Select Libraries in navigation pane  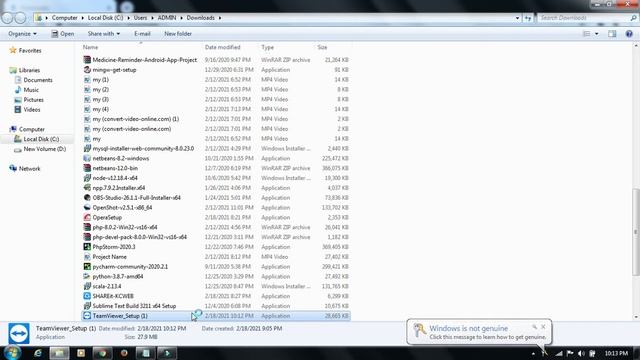point(29,70)
